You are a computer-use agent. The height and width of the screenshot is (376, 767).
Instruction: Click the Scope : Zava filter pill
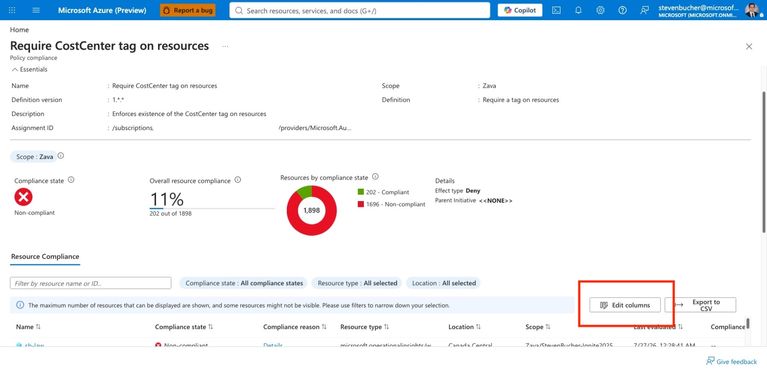pos(33,157)
